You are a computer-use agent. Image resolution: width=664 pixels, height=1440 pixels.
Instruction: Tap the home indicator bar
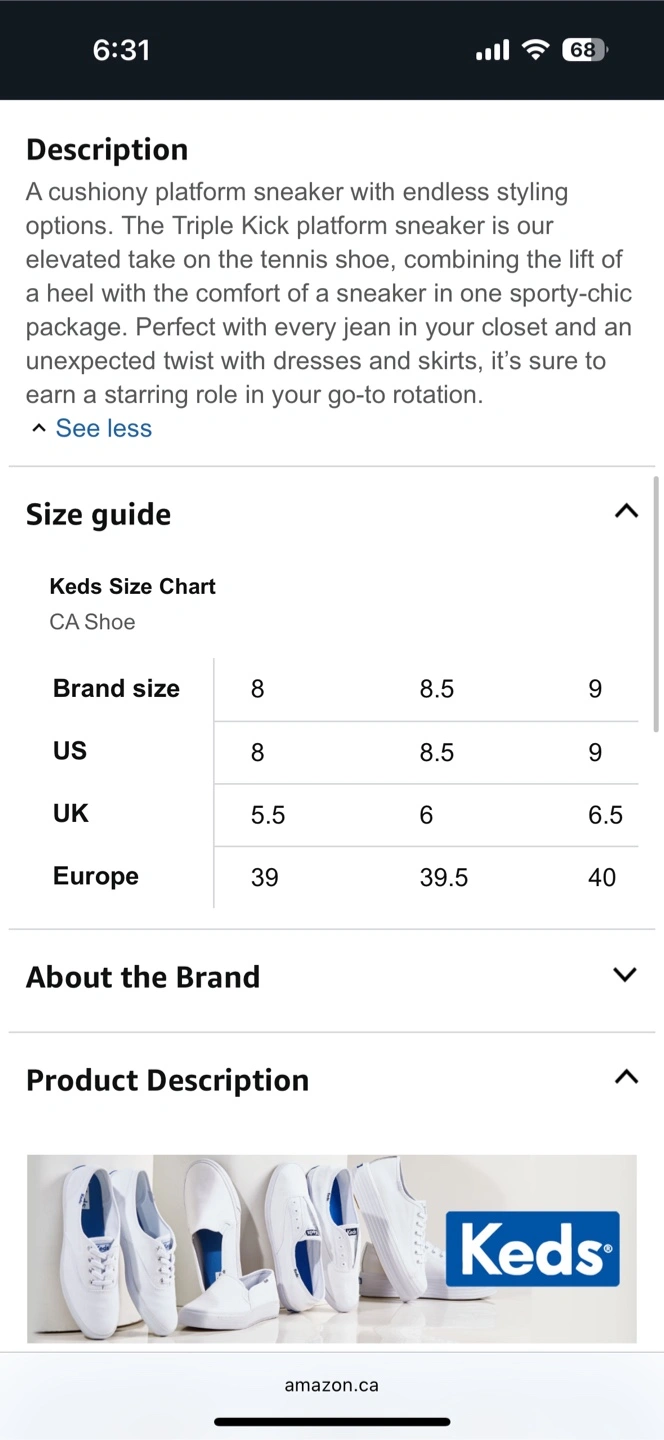[x=331, y=1421]
